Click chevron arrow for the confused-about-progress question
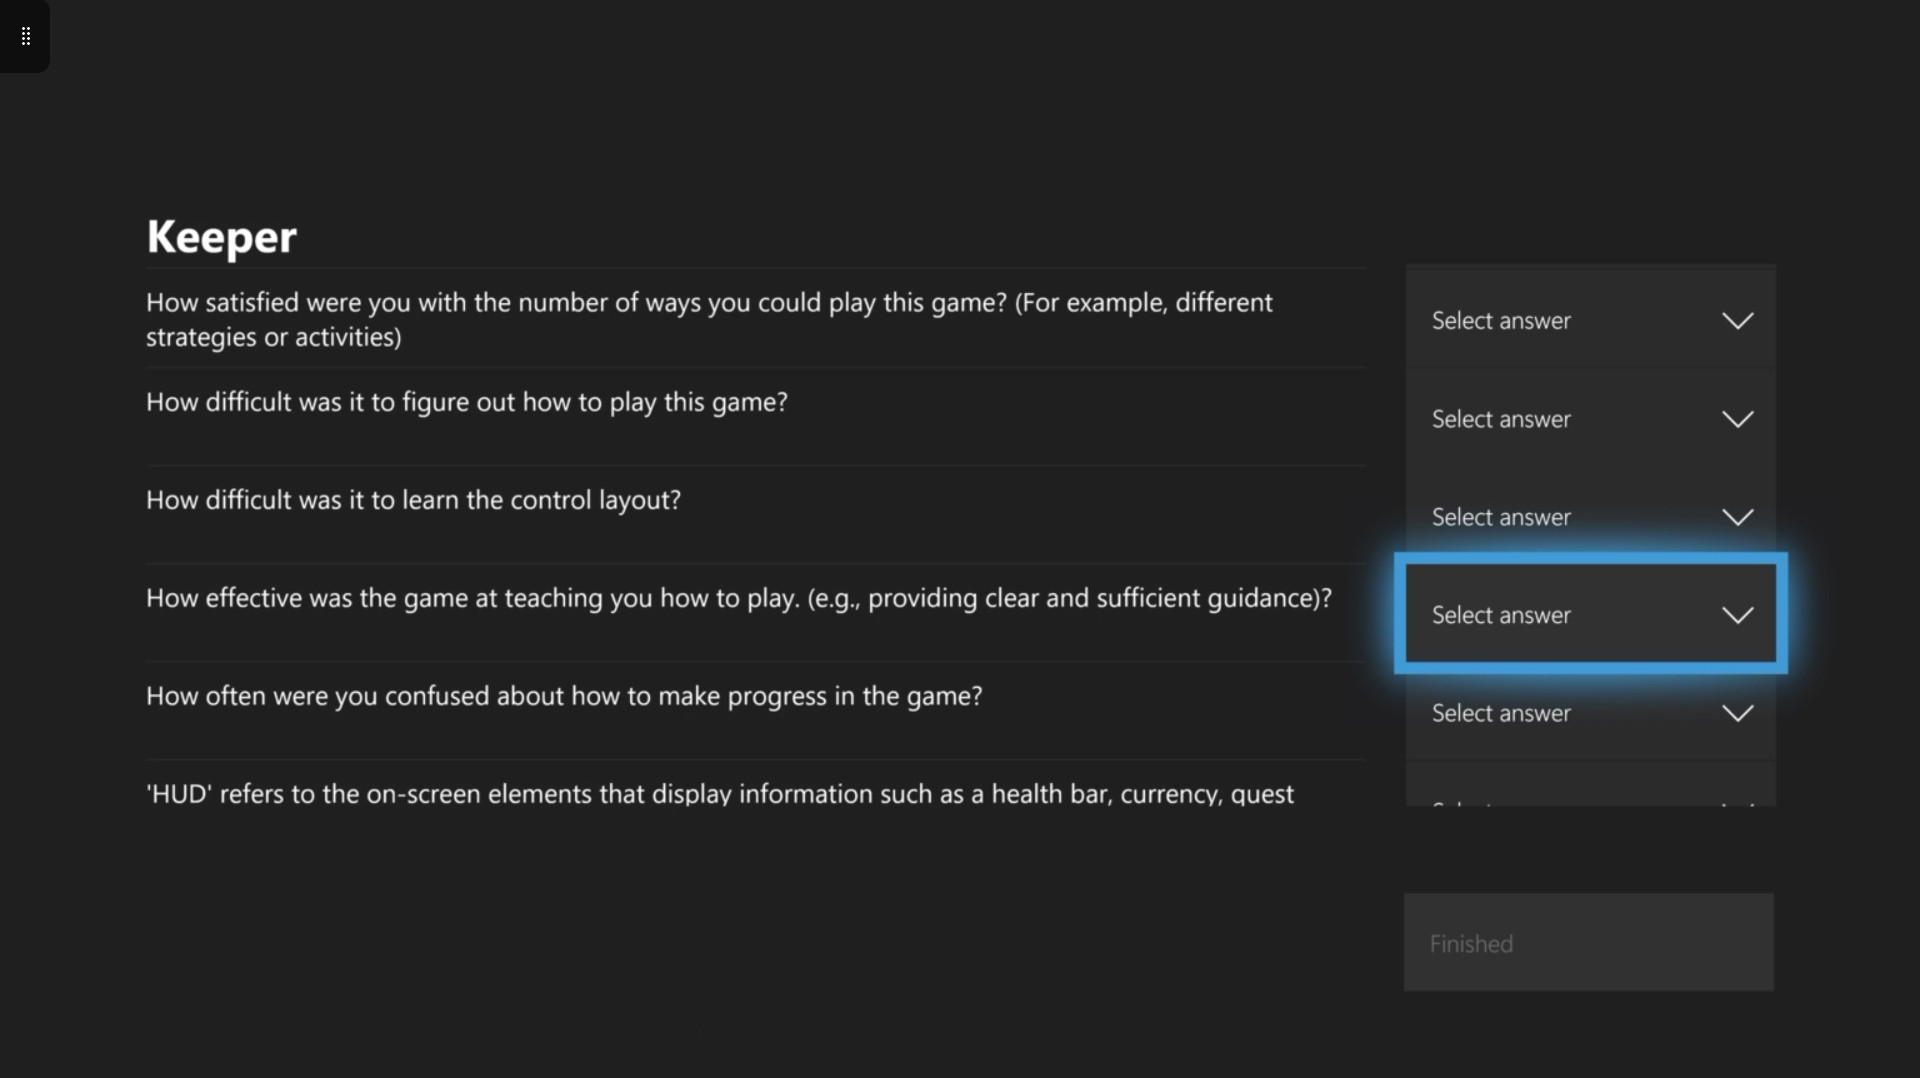Viewport: 1920px width, 1078px height. click(1737, 713)
